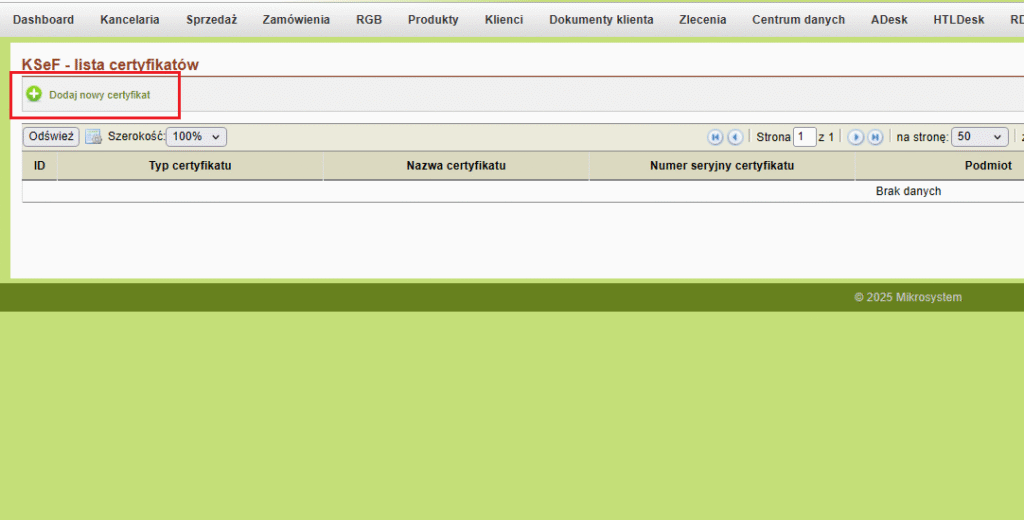
Task: Click the column settings icon beside Odśwież
Action: tap(93, 137)
